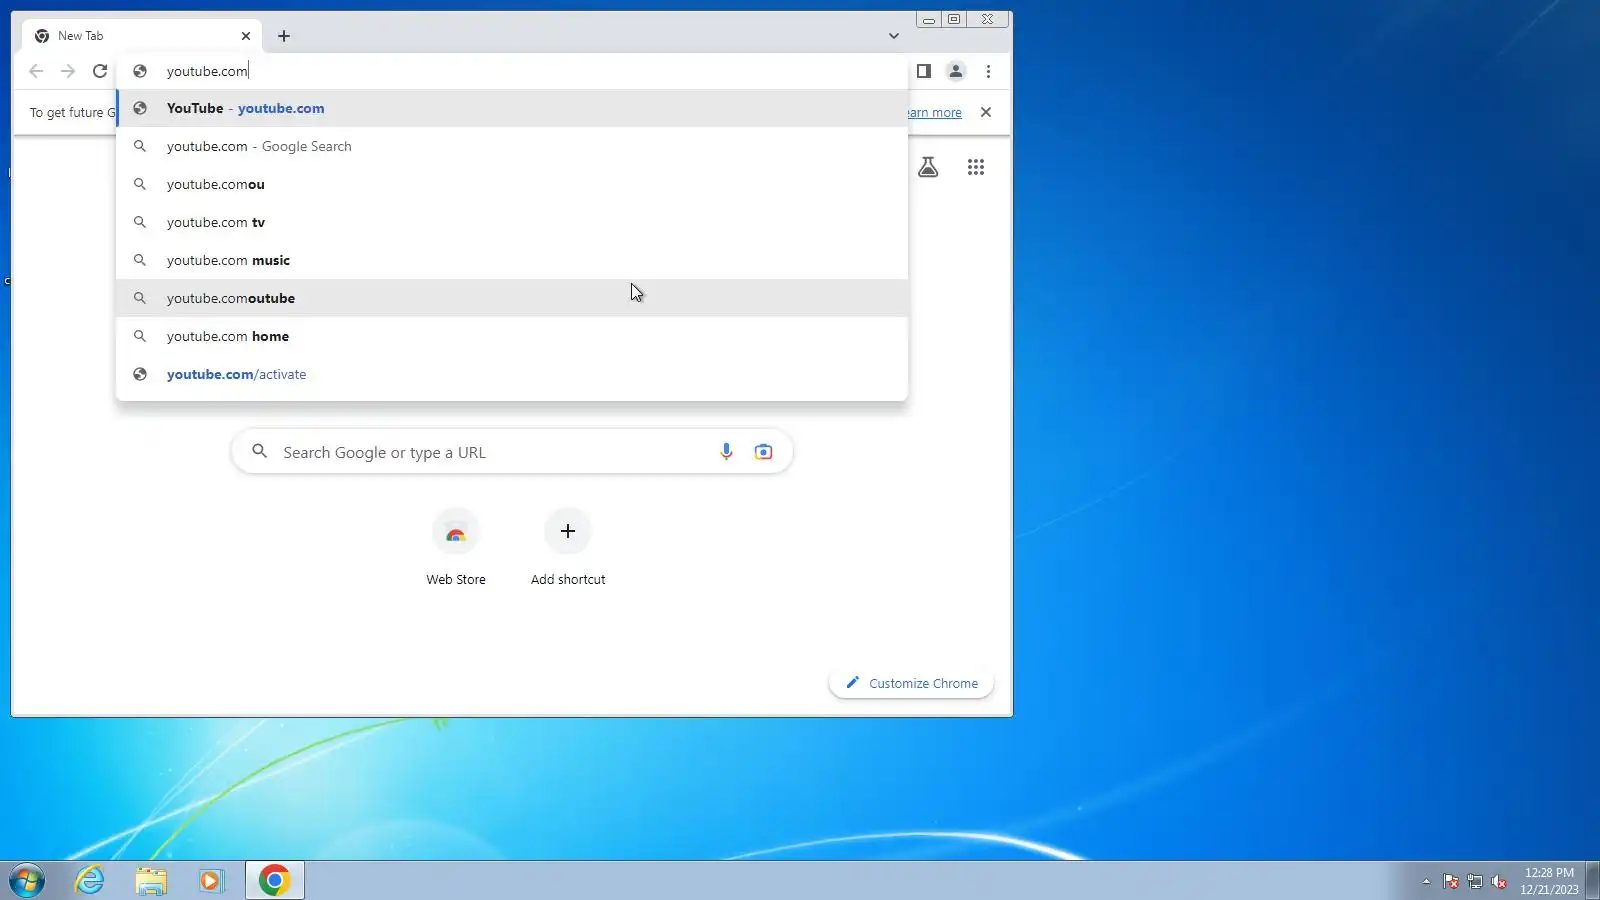Viewport: 1600px width, 900px height.
Task: Choose the youtube.comoutube suggestion
Action: [512, 298]
